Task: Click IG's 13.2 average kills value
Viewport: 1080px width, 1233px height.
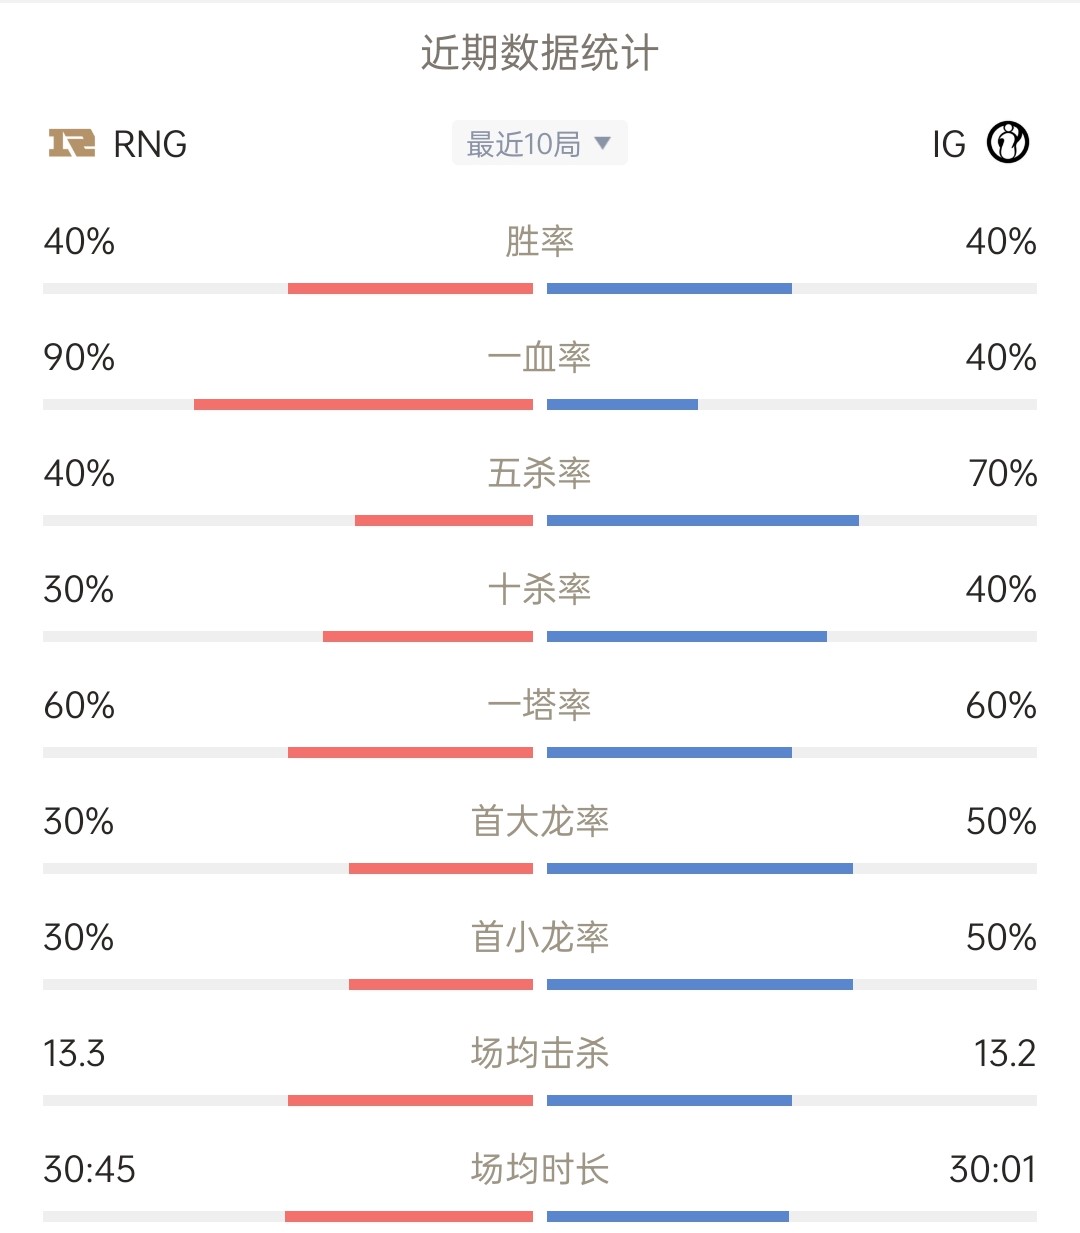Action: click(x=1005, y=1053)
